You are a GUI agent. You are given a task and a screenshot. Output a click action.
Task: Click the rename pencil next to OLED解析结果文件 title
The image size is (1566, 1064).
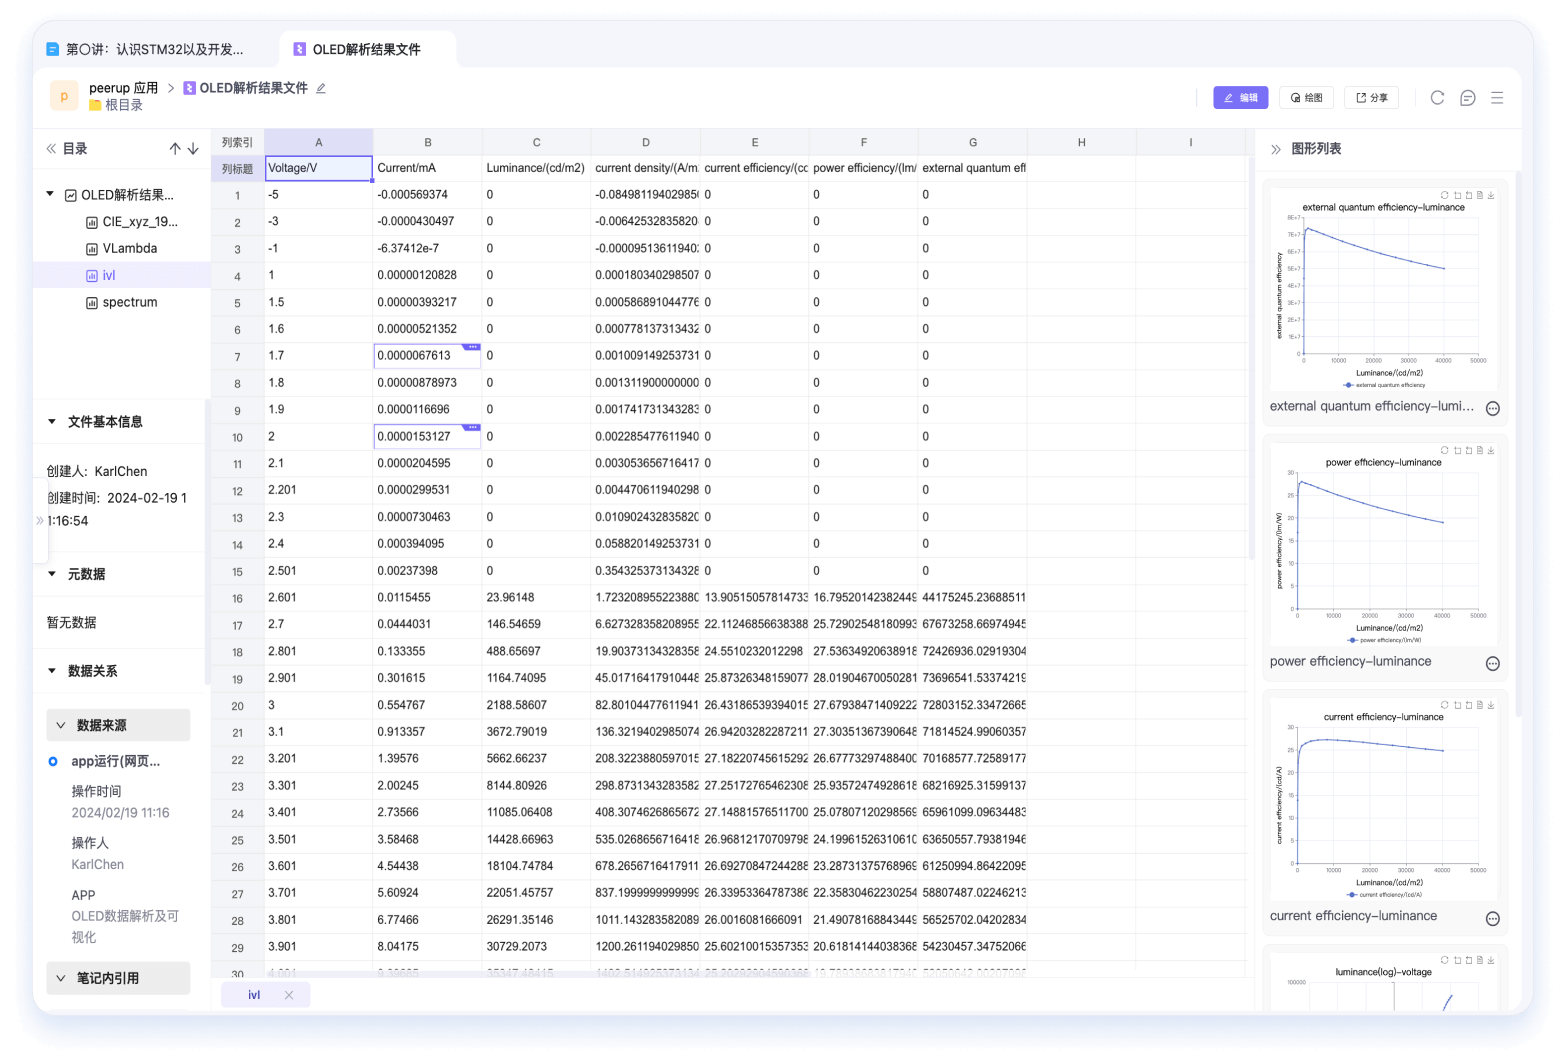(x=321, y=88)
